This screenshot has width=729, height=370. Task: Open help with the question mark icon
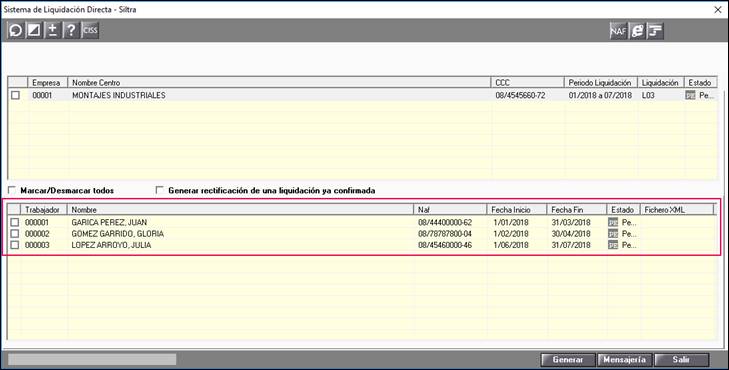[x=71, y=31]
